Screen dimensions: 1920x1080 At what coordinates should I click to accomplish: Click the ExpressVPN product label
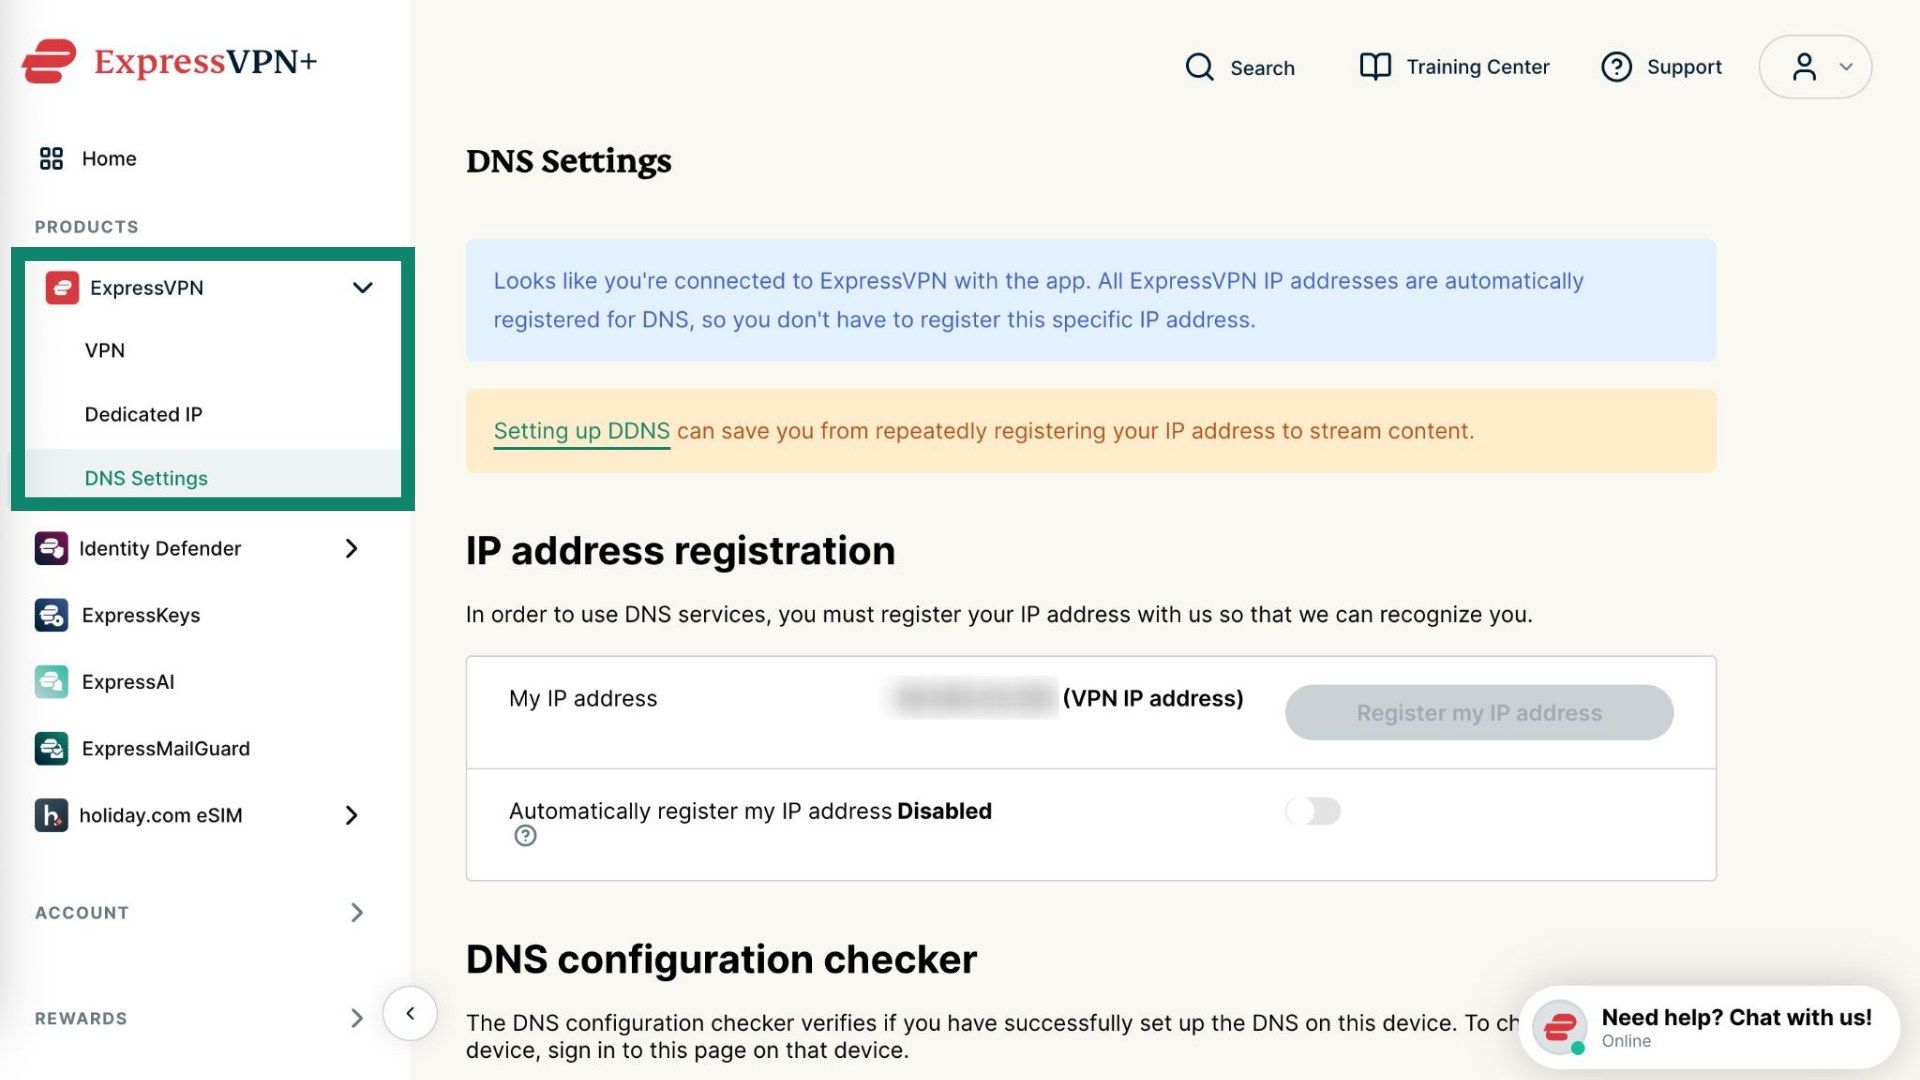[147, 288]
